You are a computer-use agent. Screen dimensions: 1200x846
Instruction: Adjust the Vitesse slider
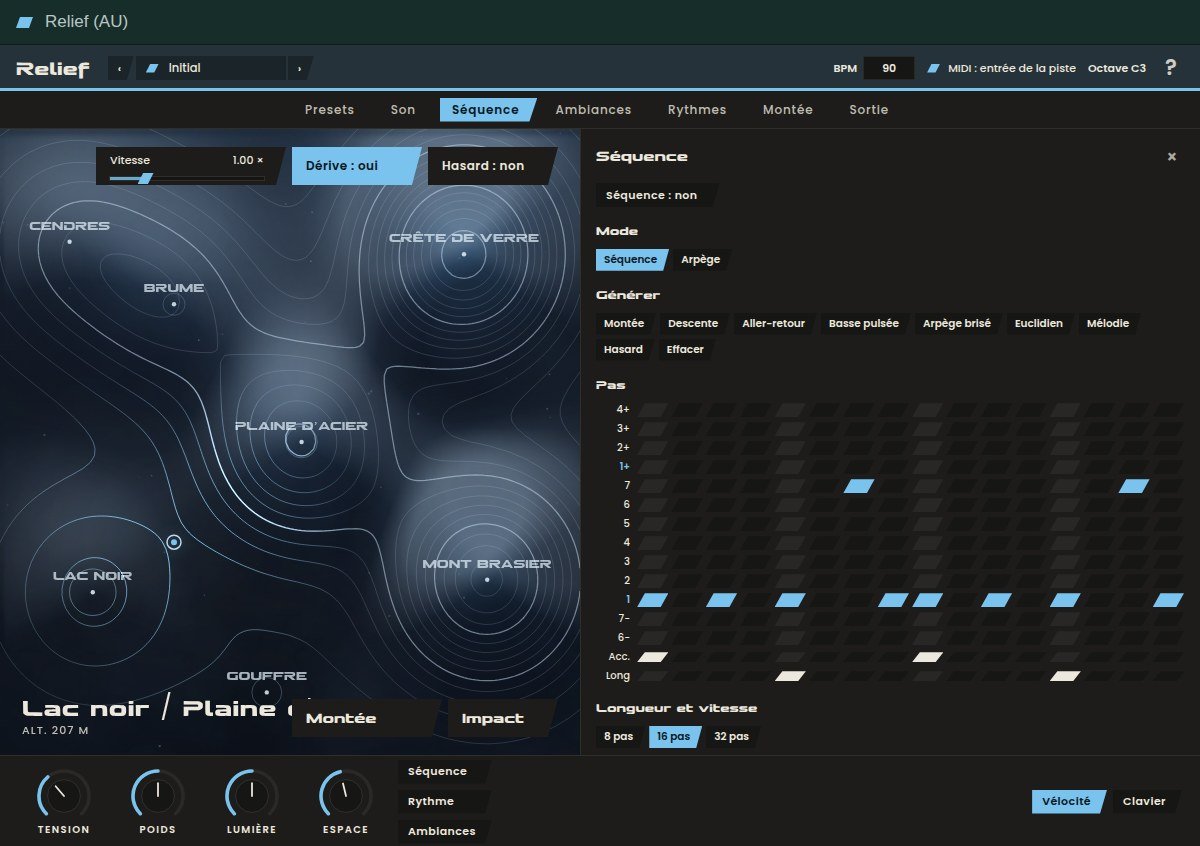[x=187, y=179]
